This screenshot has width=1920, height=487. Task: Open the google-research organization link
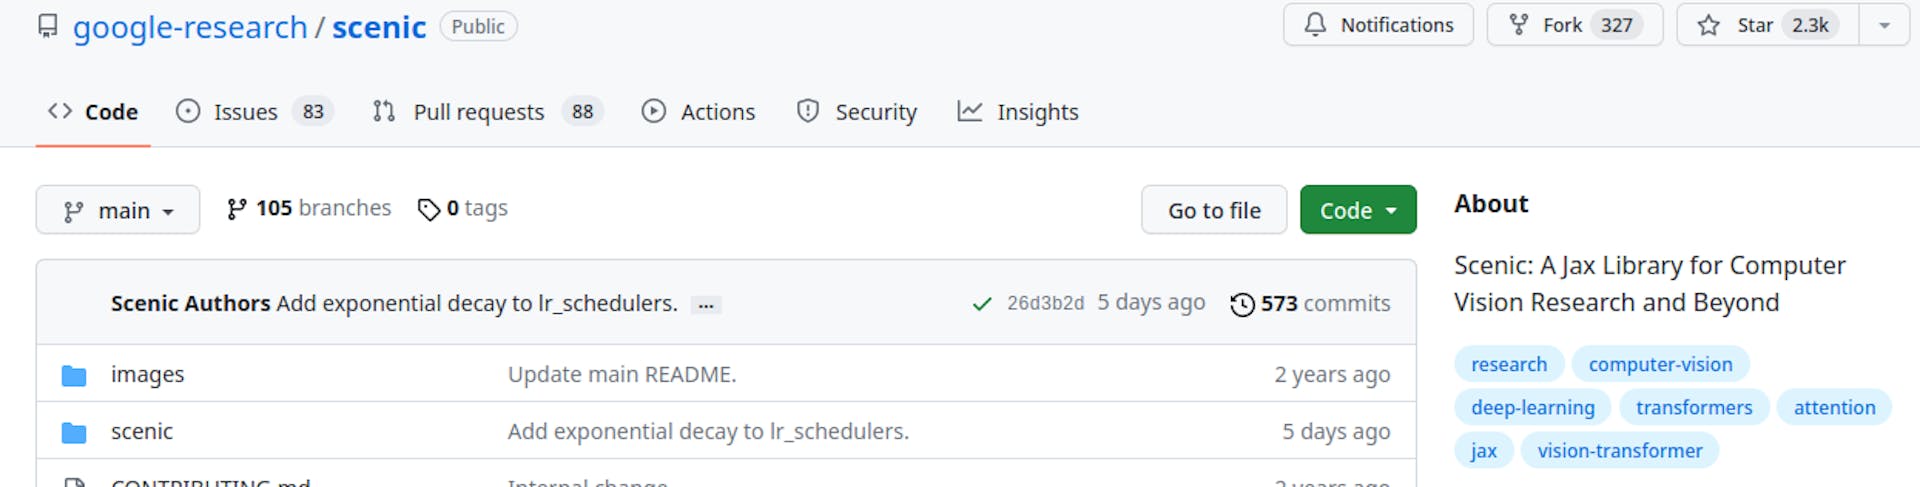[190, 27]
